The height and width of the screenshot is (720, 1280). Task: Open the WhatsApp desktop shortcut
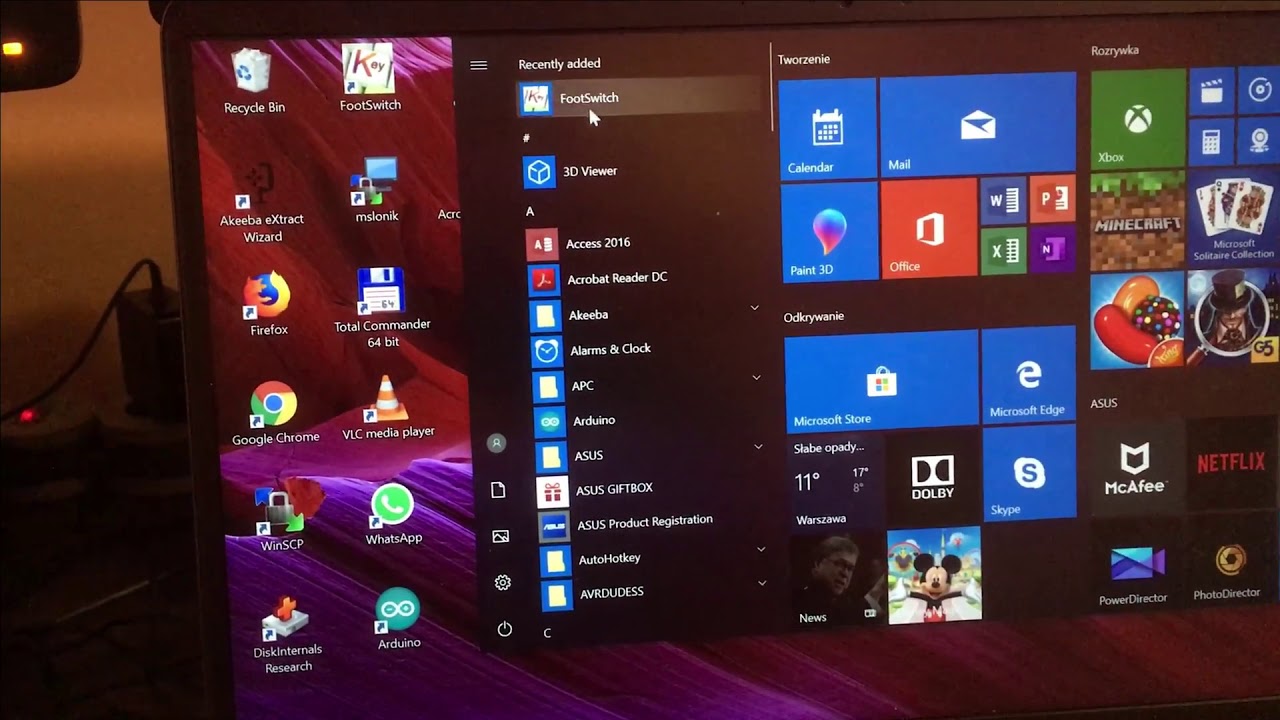point(393,514)
